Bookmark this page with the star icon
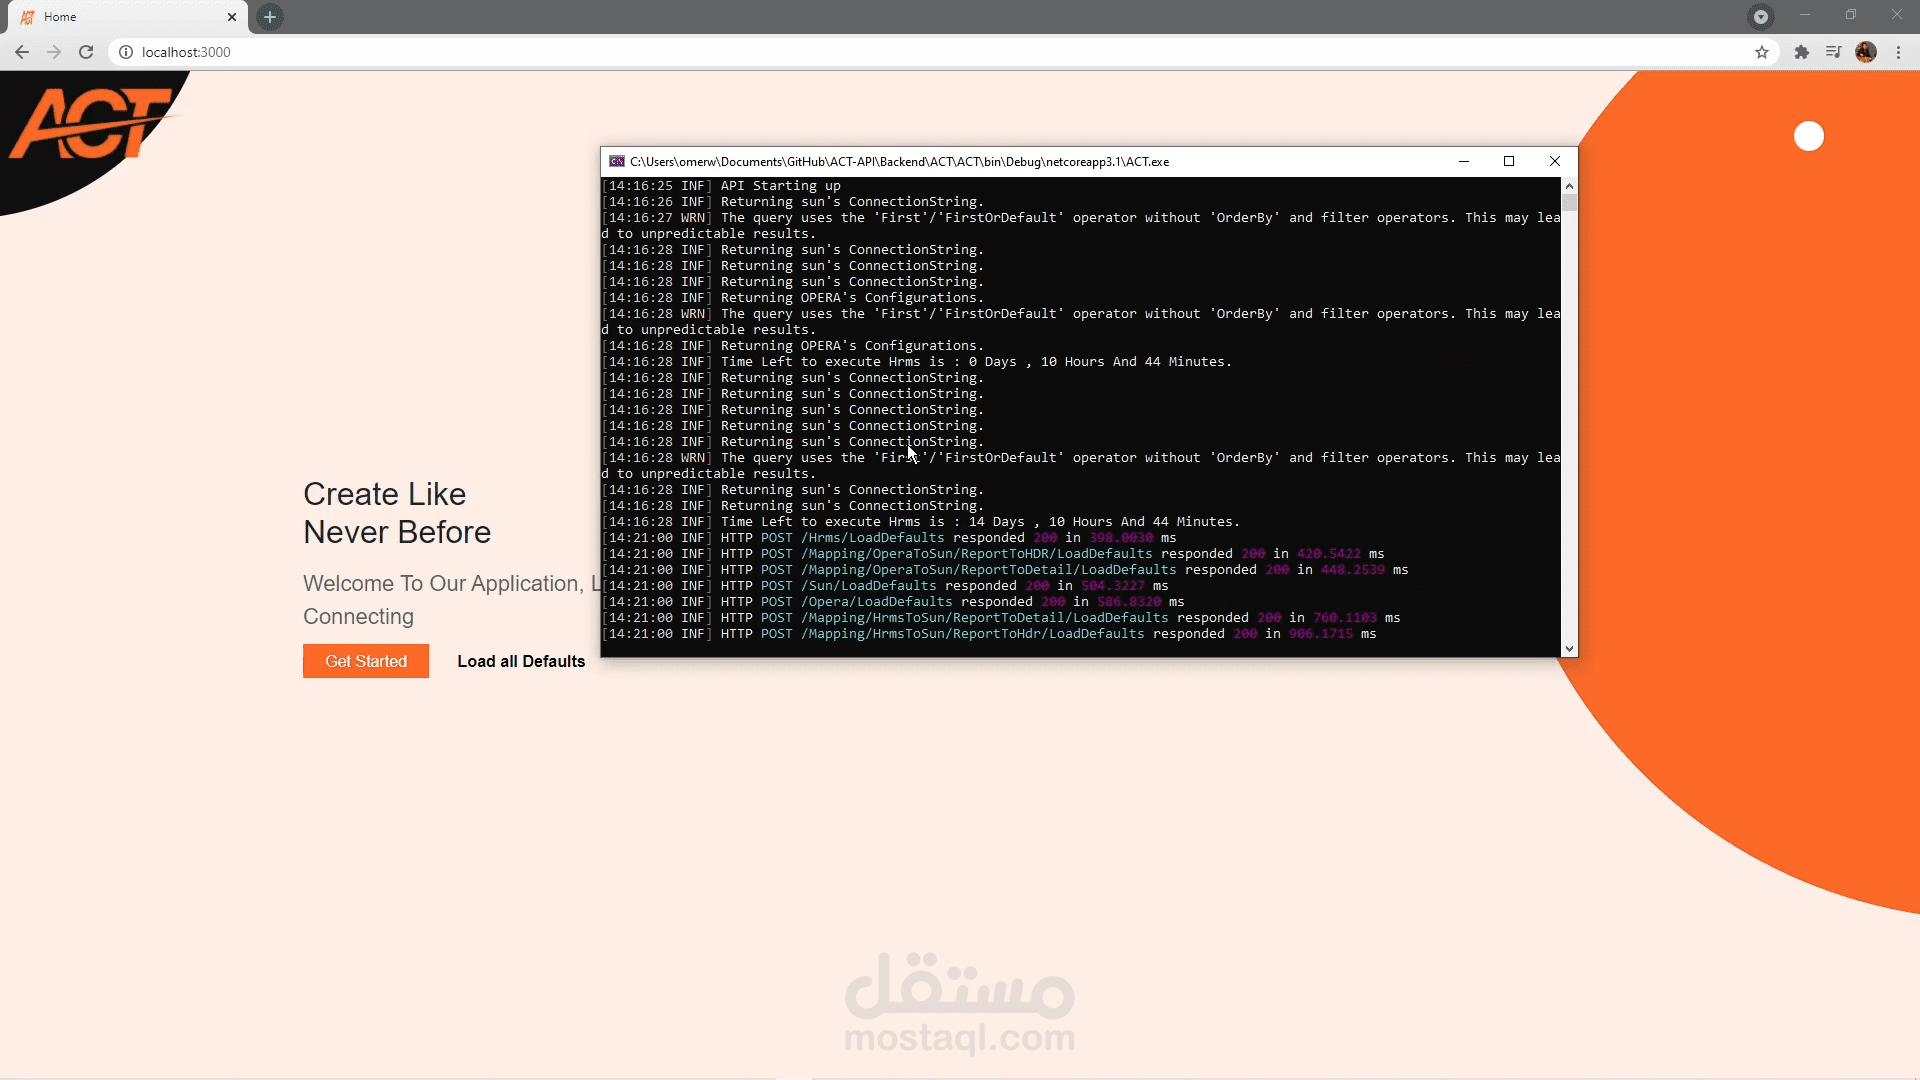The image size is (1920, 1080). click(1762, 52)
